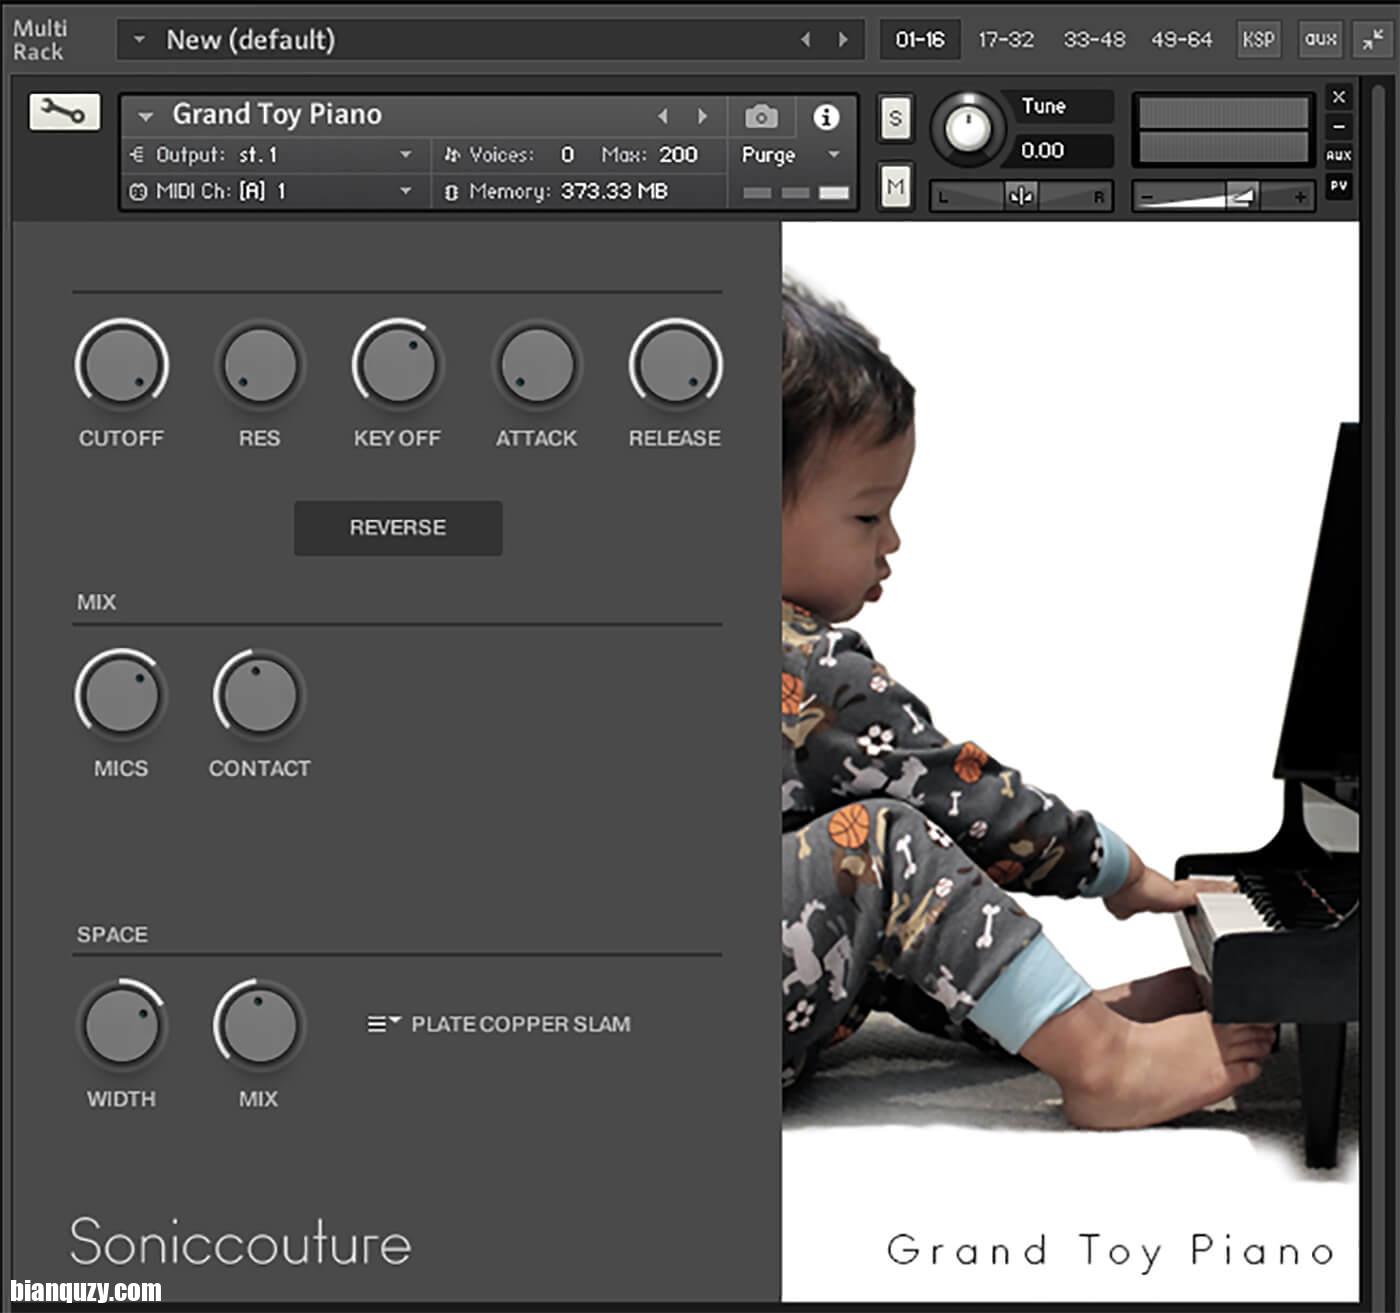Click the RELEASE knob
Screen dimensions: 1400x1313
[675, 365]
